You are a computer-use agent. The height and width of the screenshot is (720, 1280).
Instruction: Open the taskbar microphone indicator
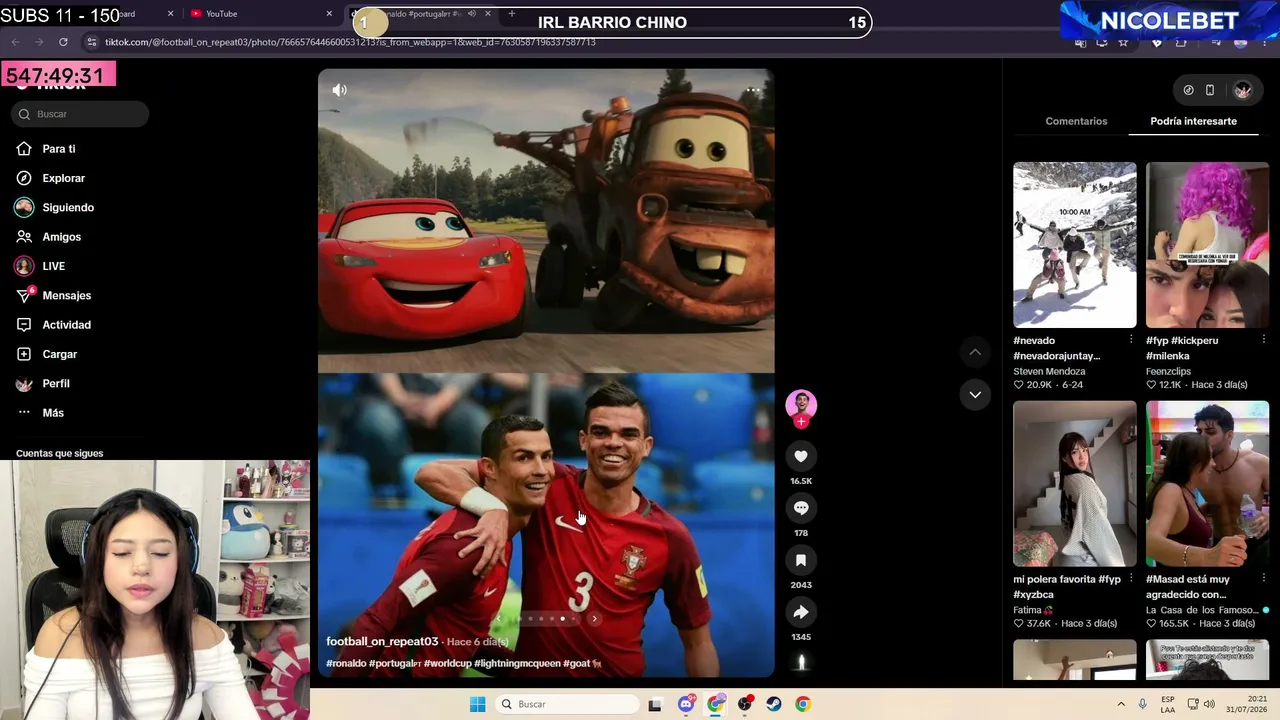[1142, 704]
